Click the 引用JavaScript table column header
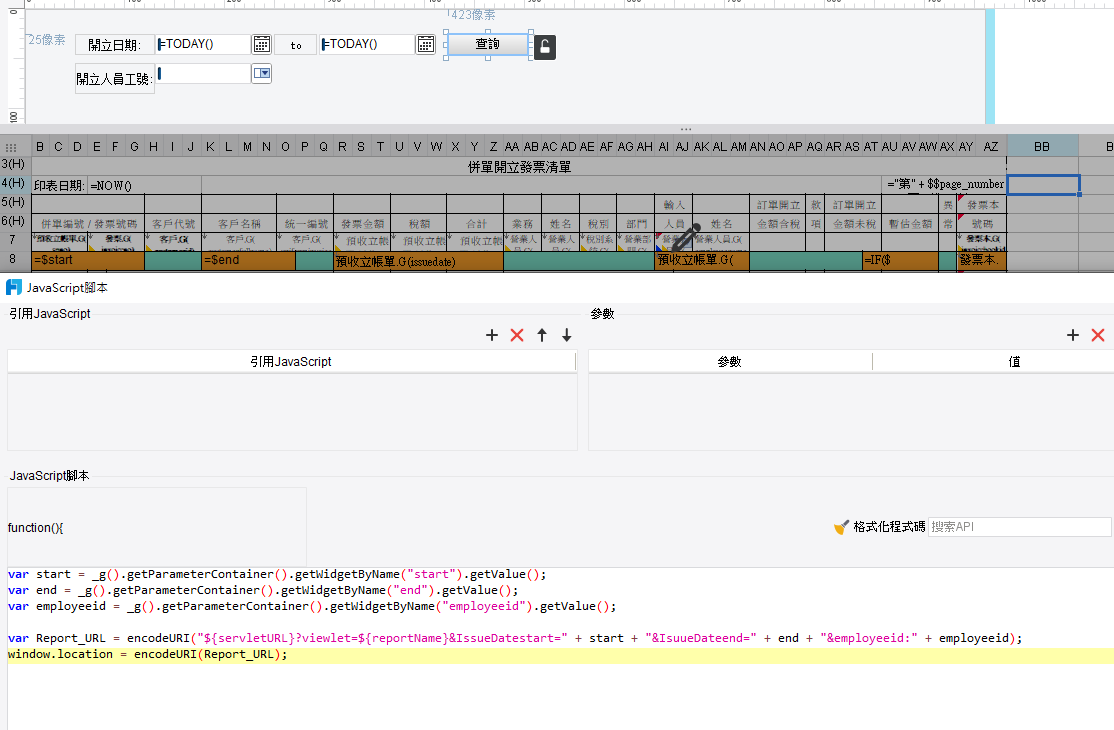 coord(291,361)
